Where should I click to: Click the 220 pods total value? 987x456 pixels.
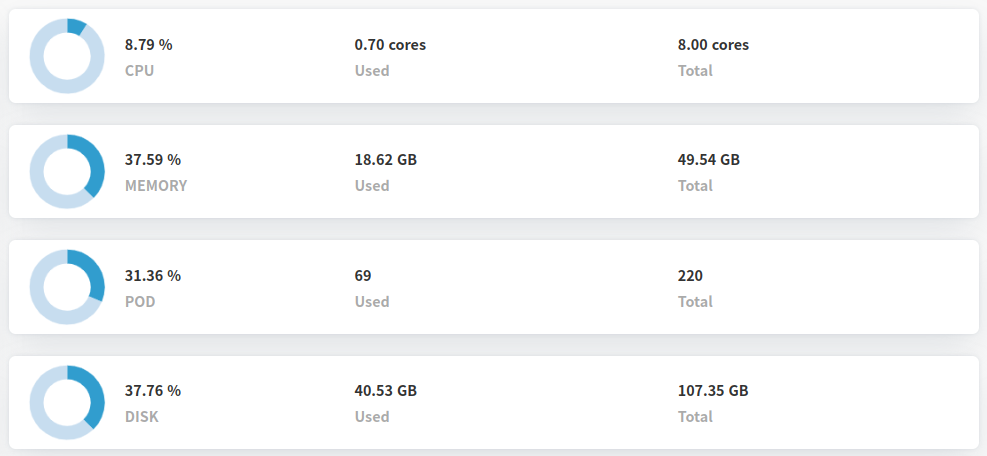[x=690, y=276]
